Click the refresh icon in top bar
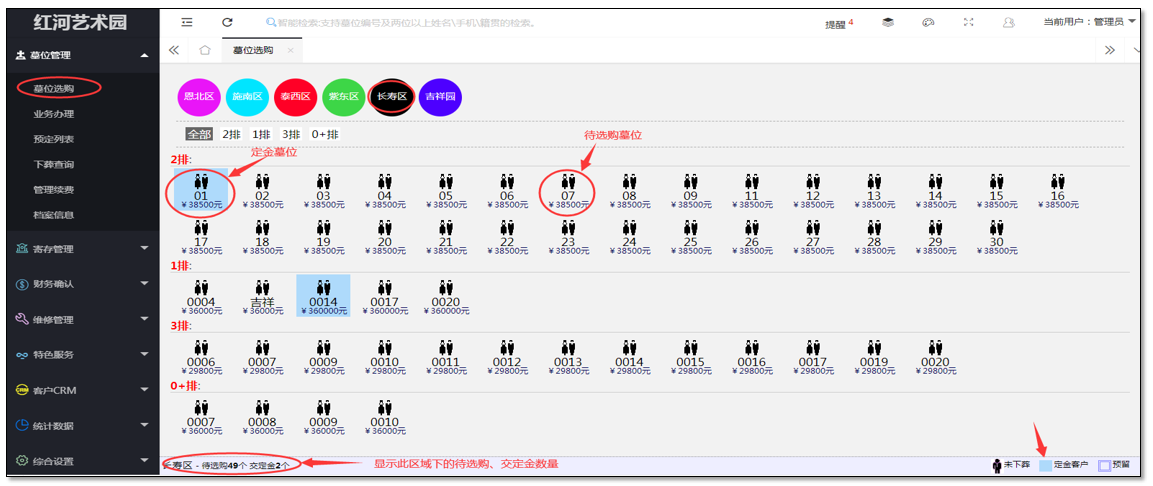1153x486 pixels. click(x=227, y=22)
